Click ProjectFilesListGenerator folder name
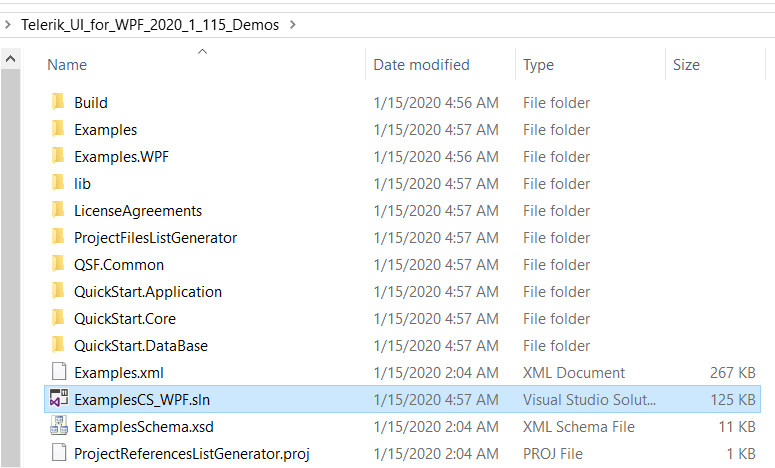775x468 pixels. pyautogui.click(x=156, y=238)
